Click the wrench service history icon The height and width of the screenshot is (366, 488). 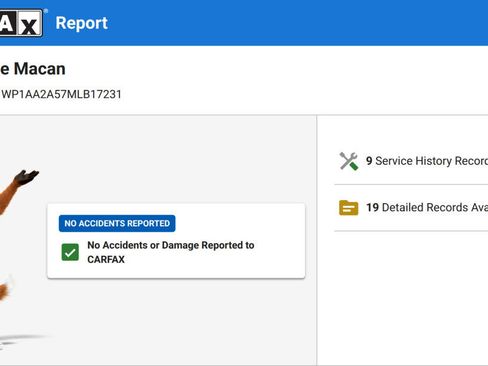click(x=349, y=161)
